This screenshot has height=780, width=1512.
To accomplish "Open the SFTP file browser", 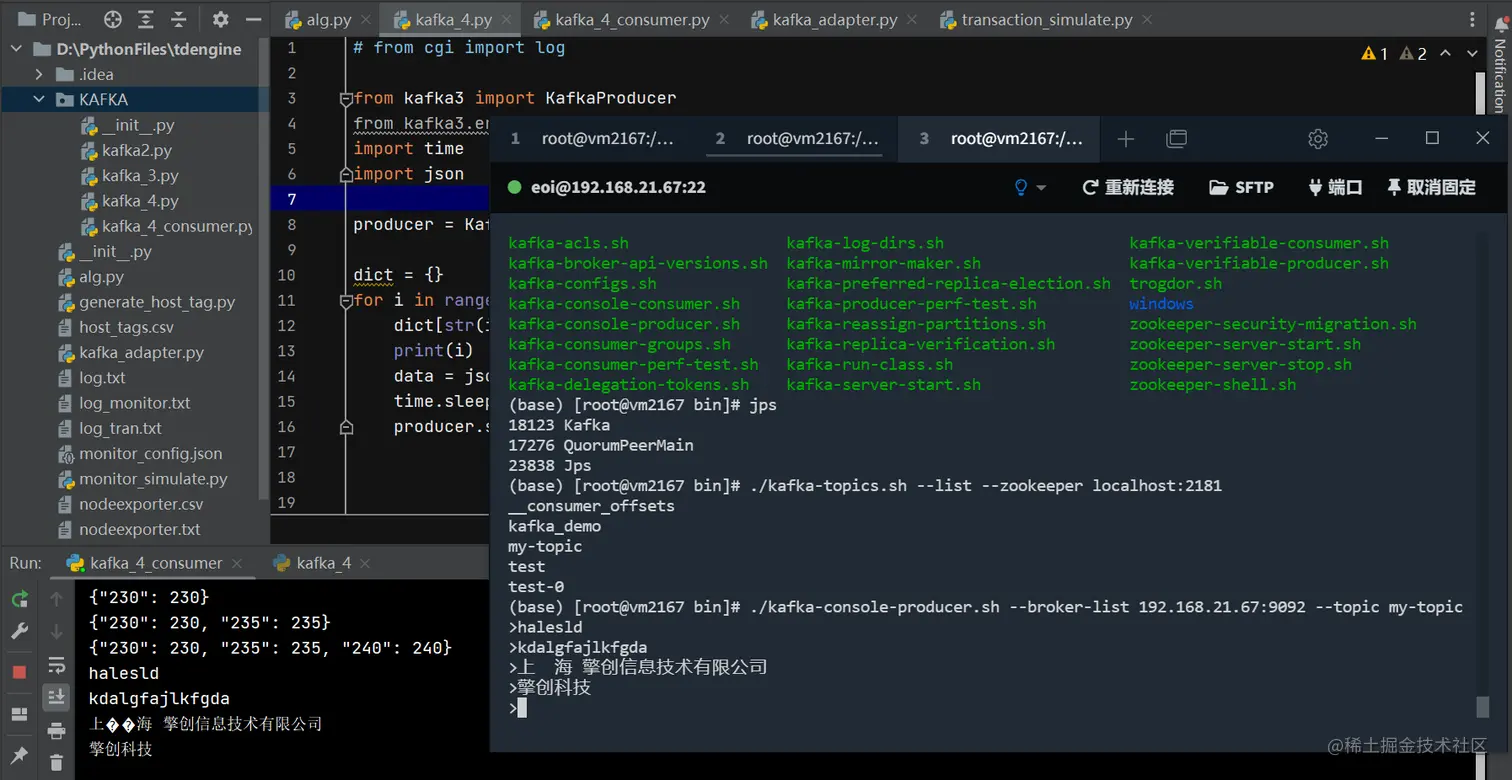I will pos(1241,187).
